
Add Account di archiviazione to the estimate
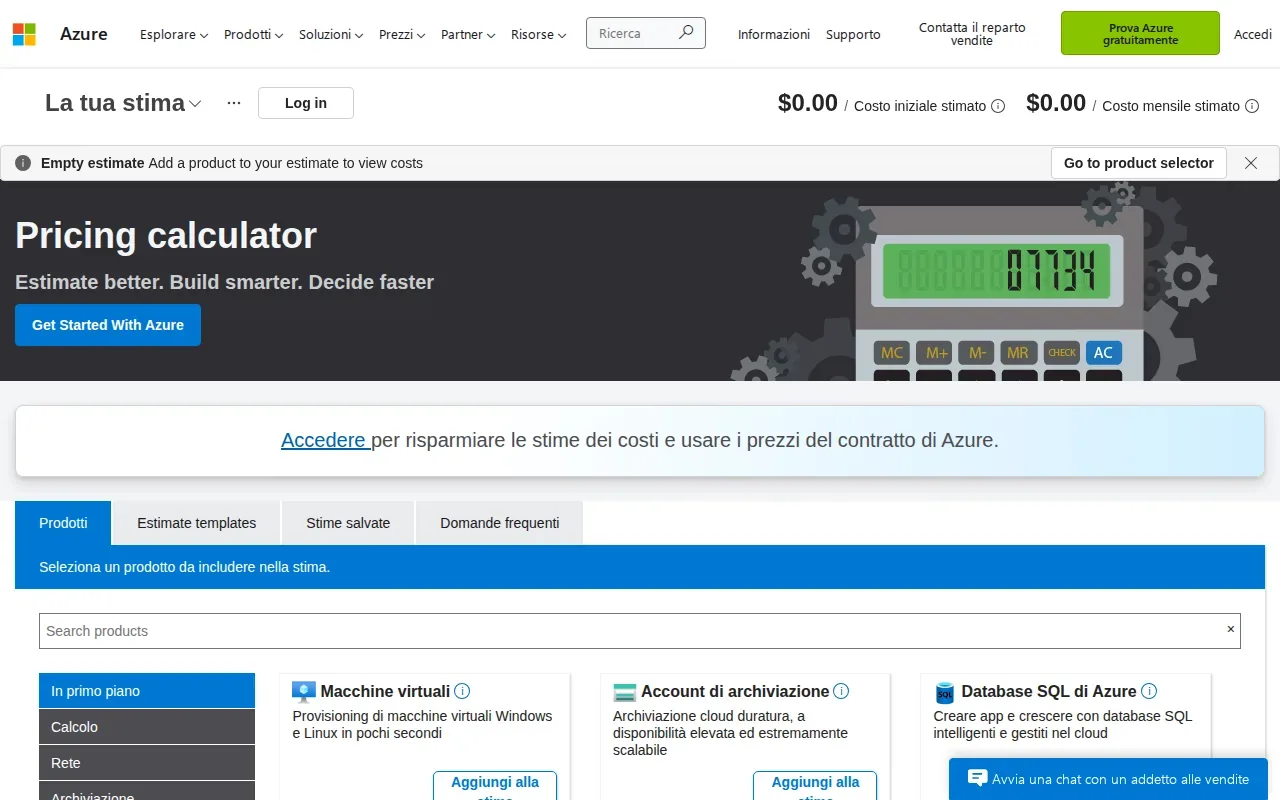815,785
